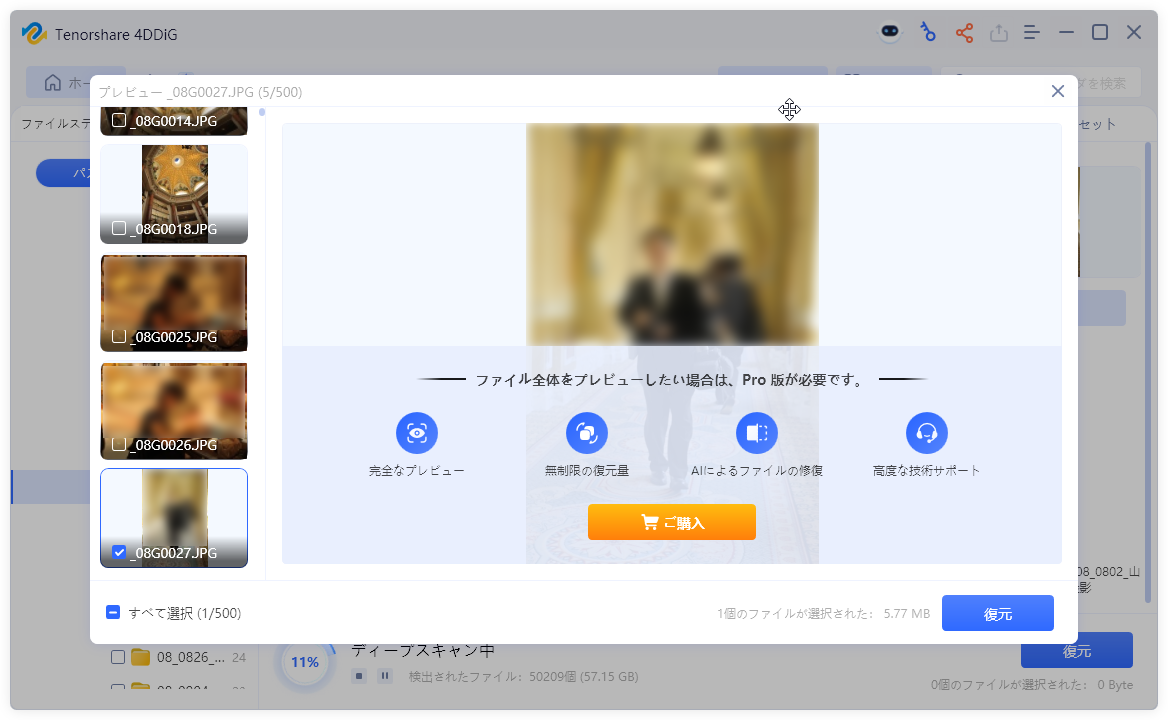Toggle the すべて選択 checkbox
Viewport: 1168px width, 720px height.
(x=113, y=612)
